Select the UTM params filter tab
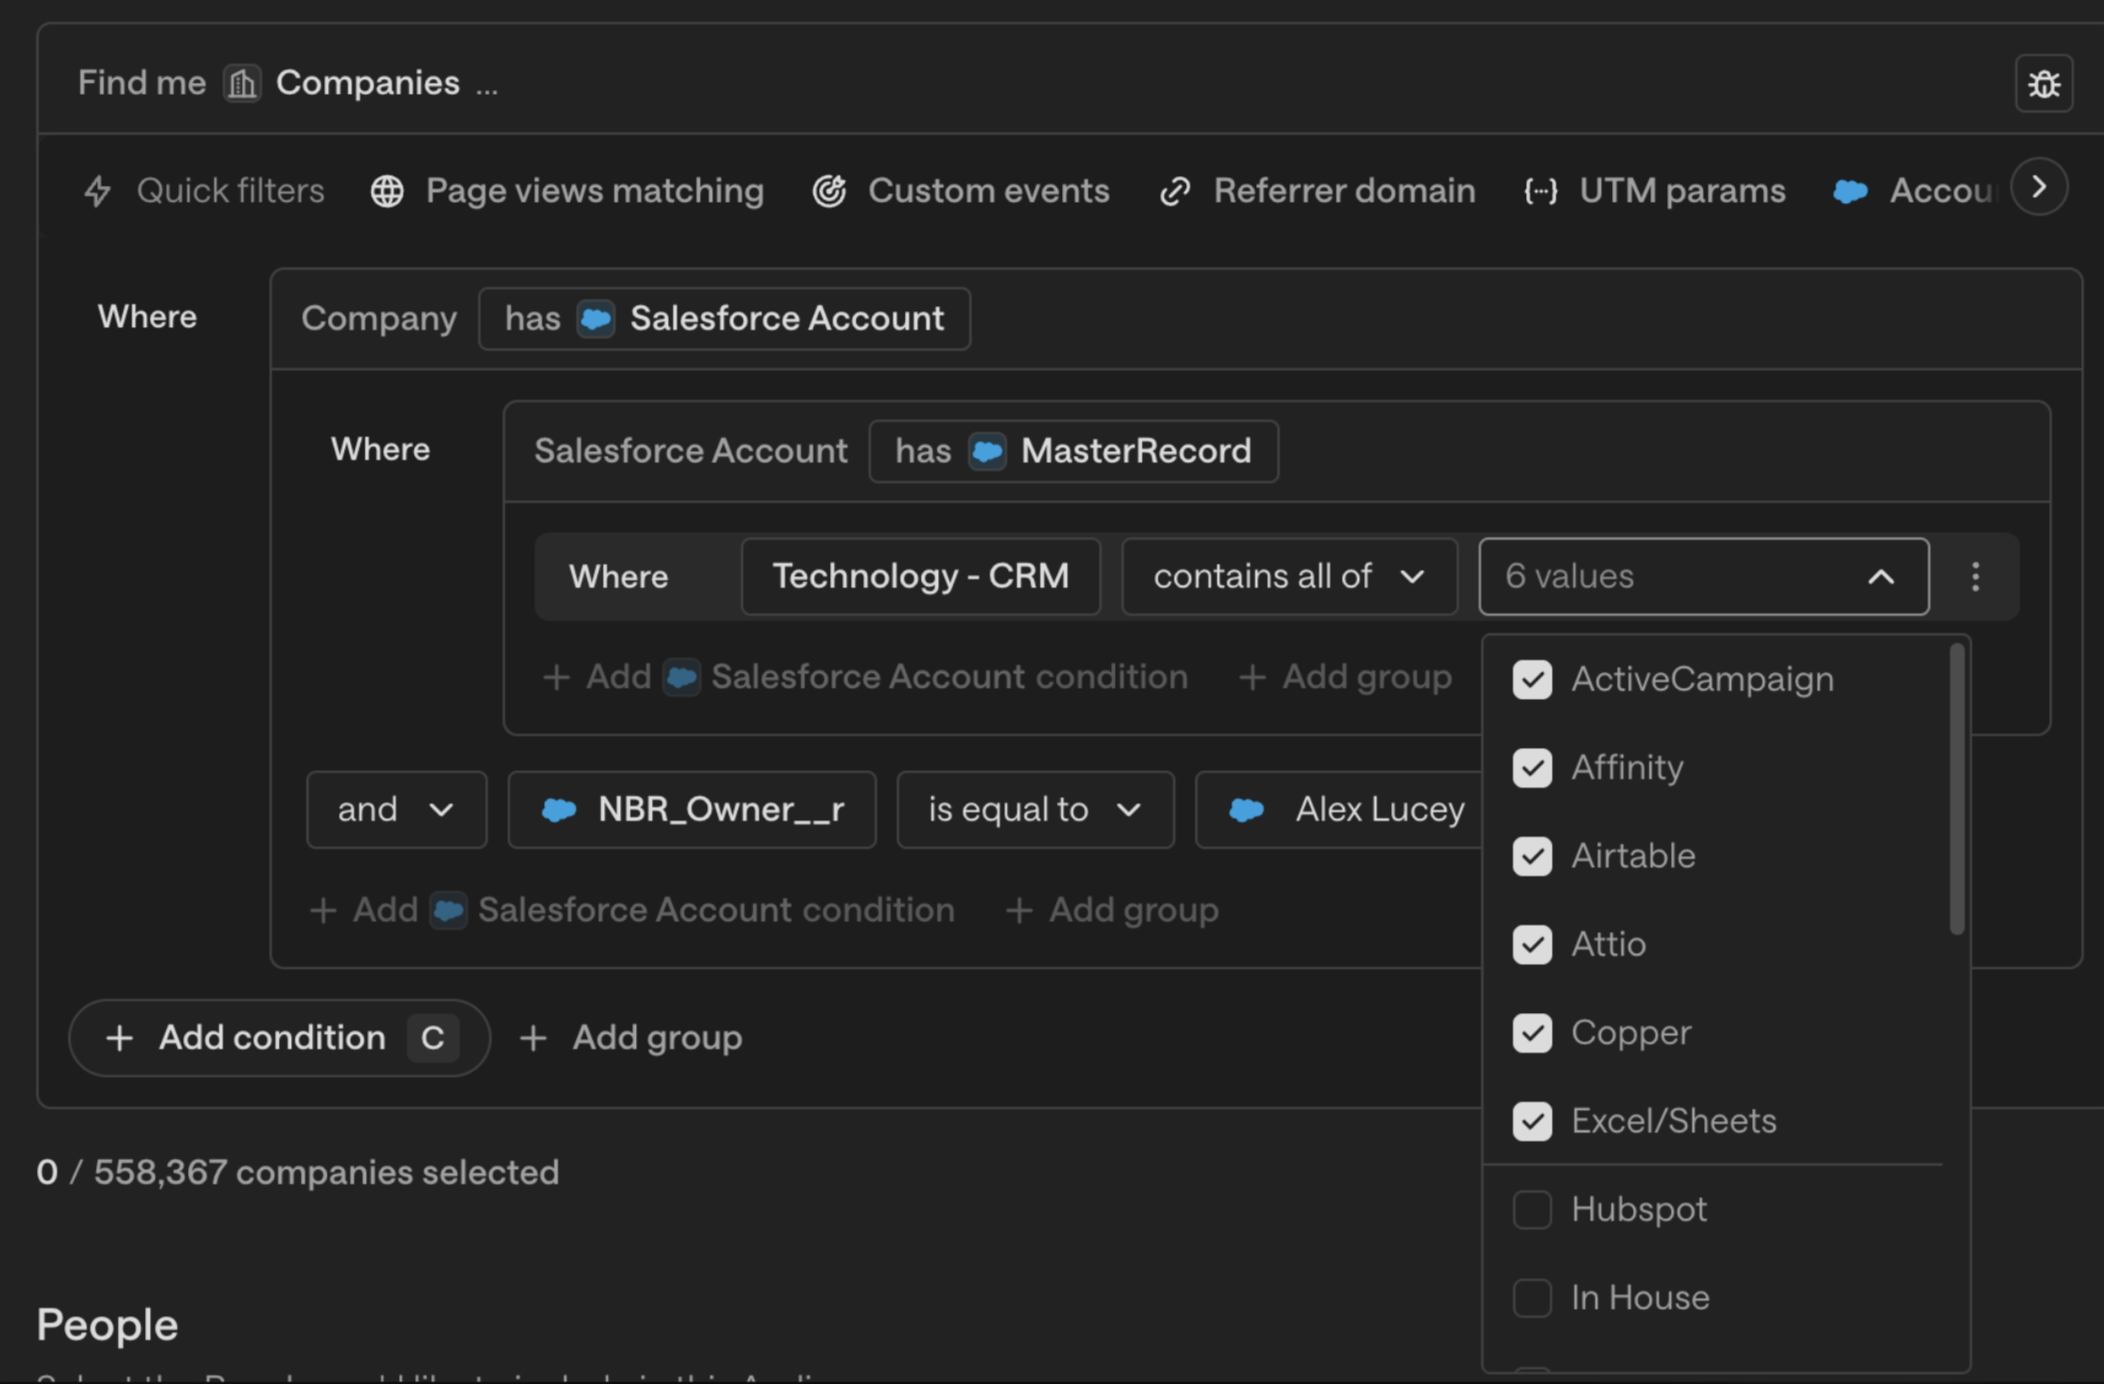 [x=1654, y=191]
